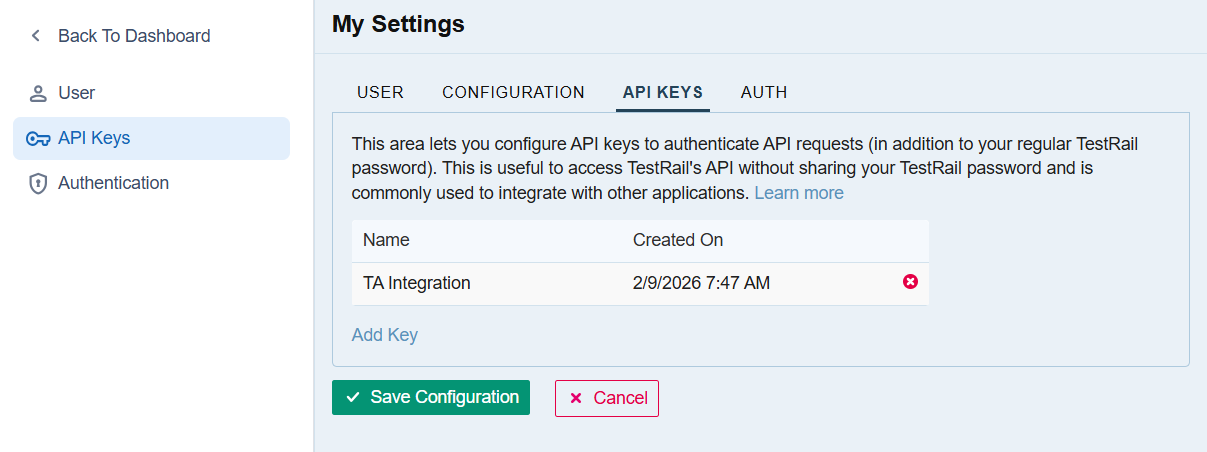
Task: Click the back chevron arrow icon
Action: [36, 36]
